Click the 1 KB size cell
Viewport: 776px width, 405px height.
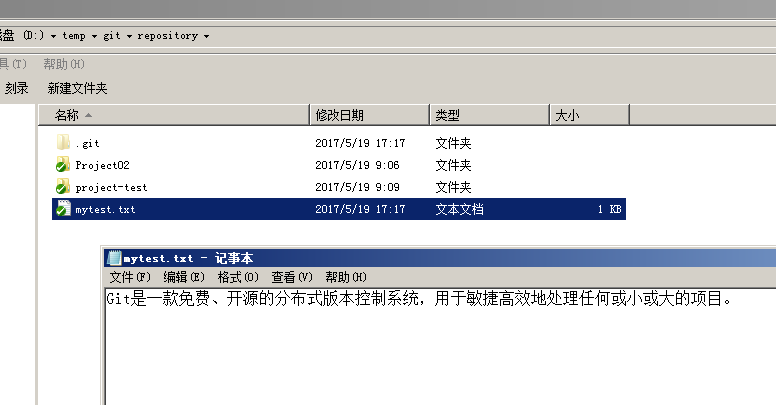pos(609,209)
